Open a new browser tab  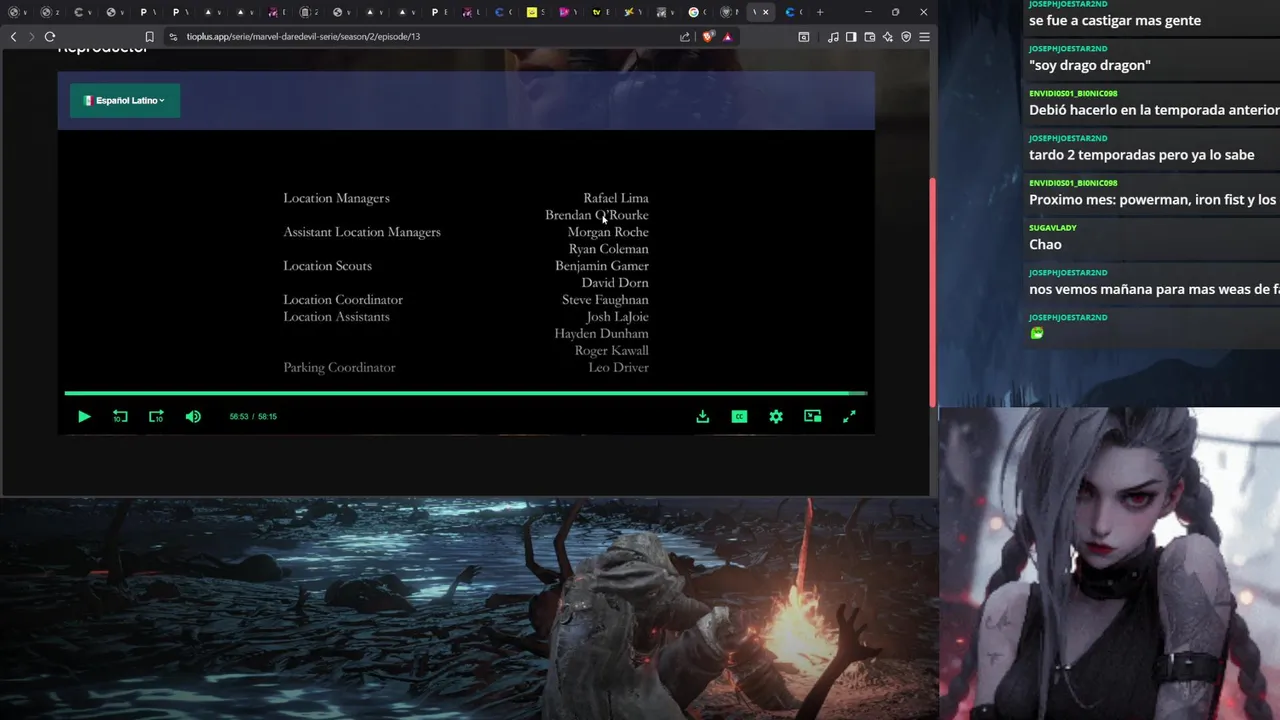tap(820, 12)
